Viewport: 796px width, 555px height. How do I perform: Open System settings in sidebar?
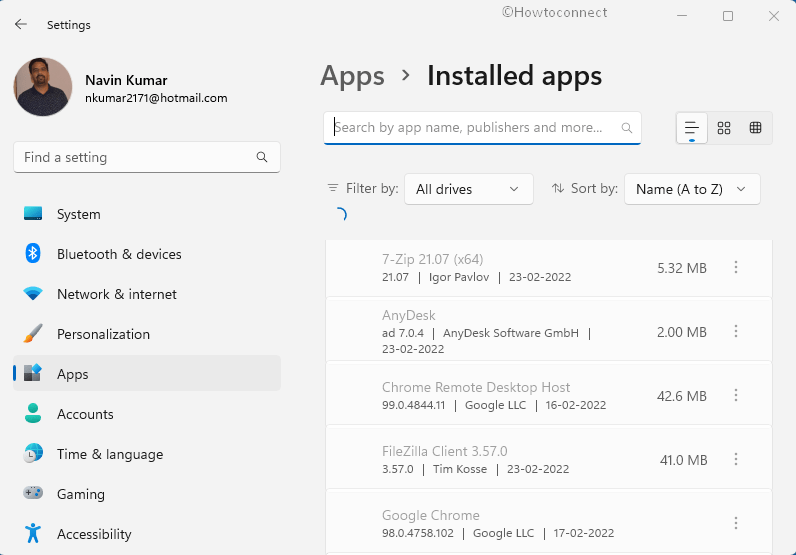(x=147, y=214)
